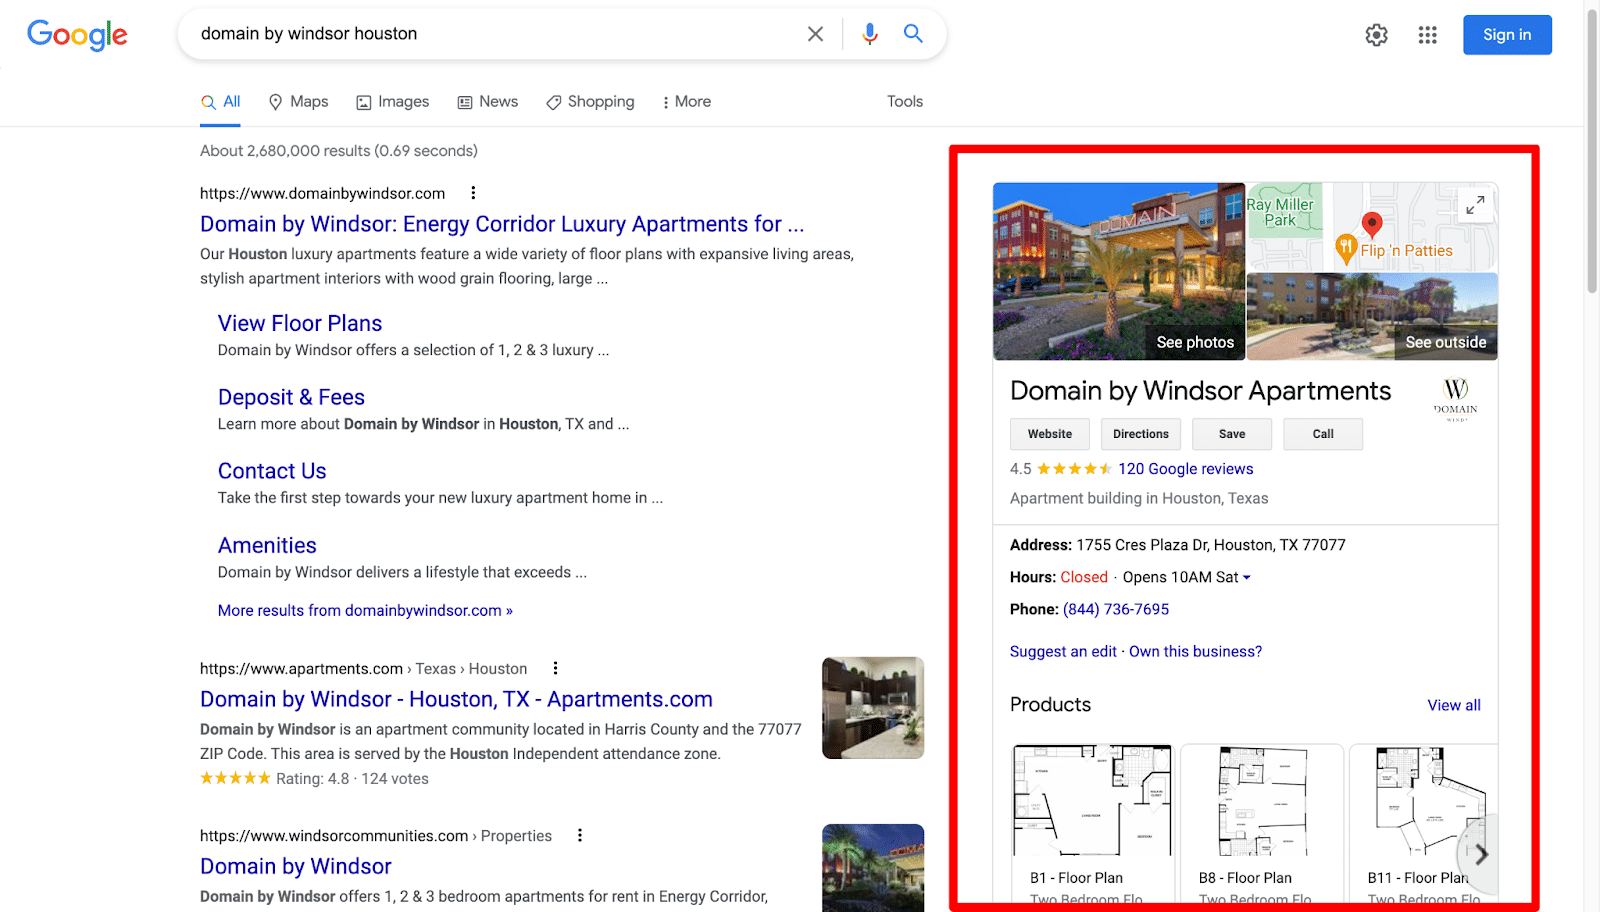This screenshot has width=1600, height=912.
Task: Open three-dot menu beside domainbywindsor.com URL
Action: (473, 193)
